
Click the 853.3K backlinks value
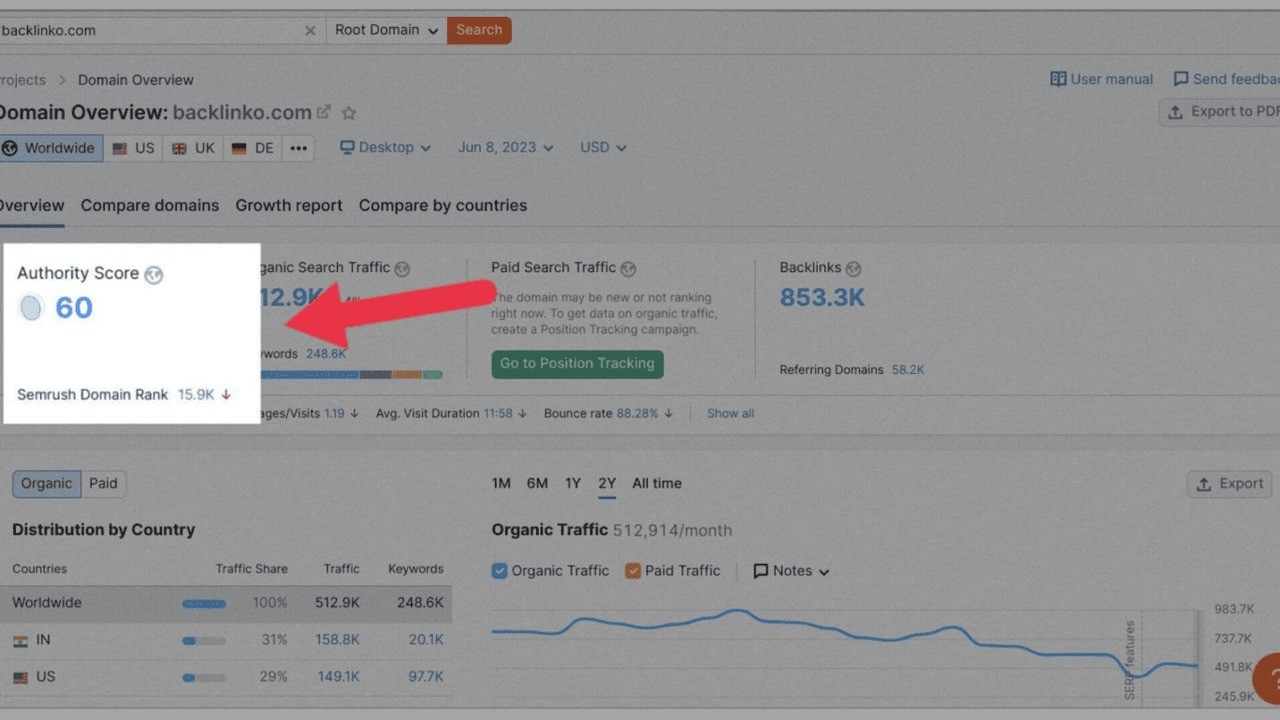[822, 297]
